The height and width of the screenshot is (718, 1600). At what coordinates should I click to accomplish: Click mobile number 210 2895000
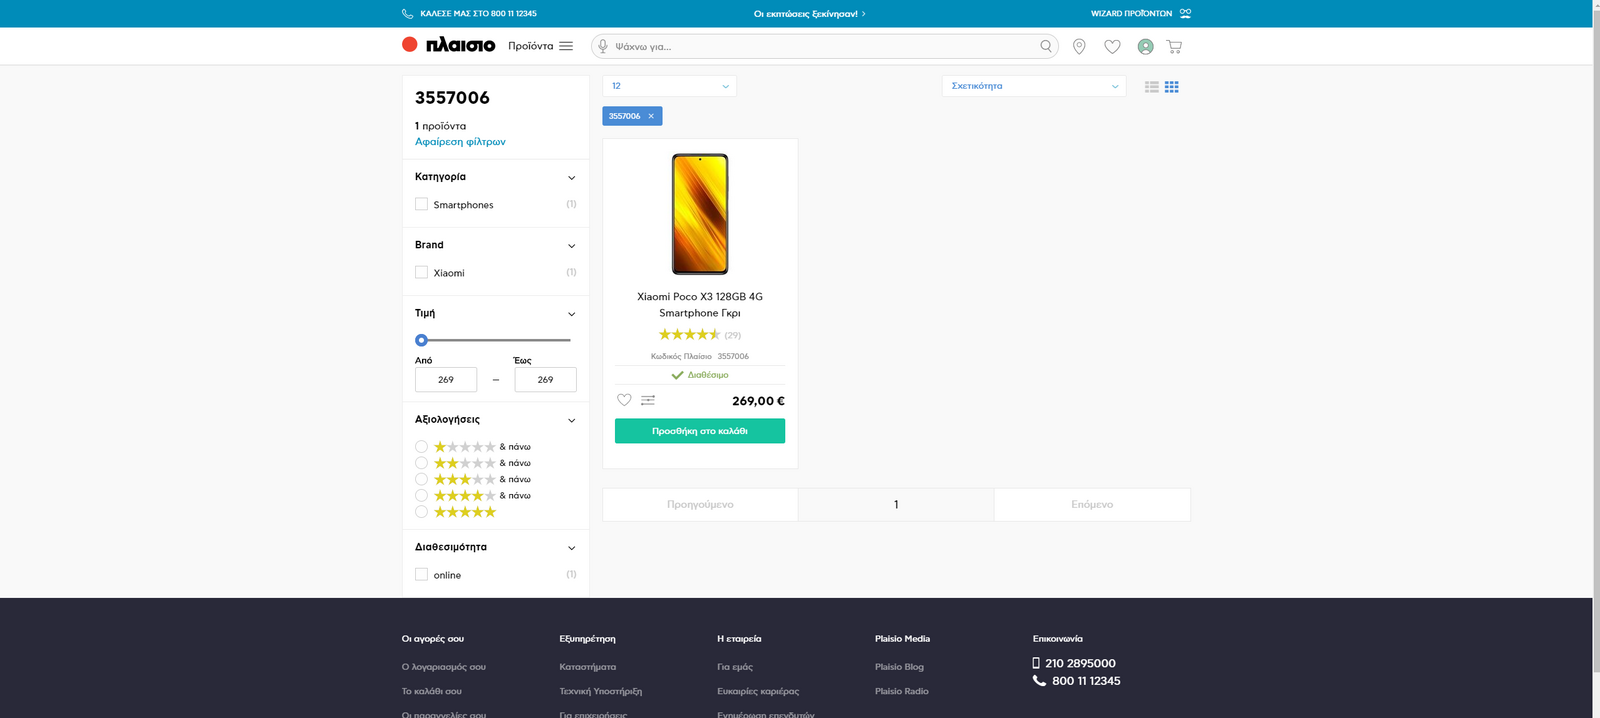(1080, 663)
